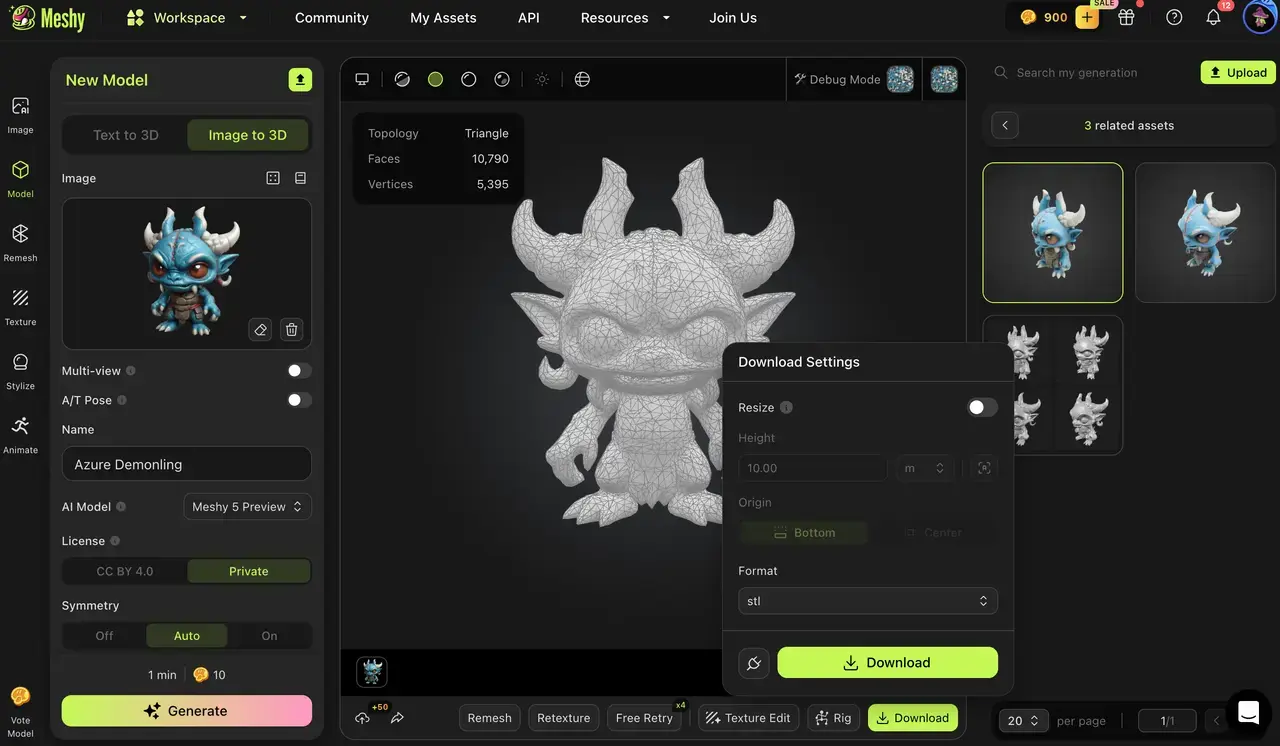This screenshot has width=1280, height=746.
Task: Open the Remesh tool in left sidebar
Action: [20, 242]
